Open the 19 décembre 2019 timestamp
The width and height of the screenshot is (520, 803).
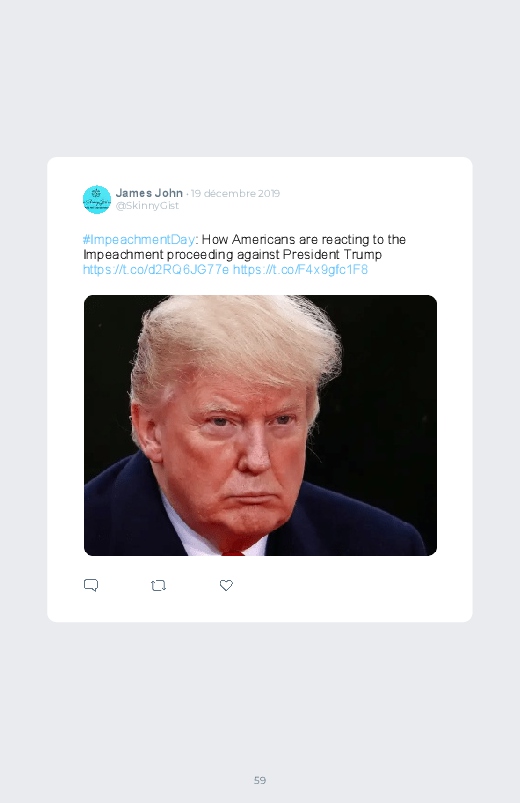click(x=235, y=194)
